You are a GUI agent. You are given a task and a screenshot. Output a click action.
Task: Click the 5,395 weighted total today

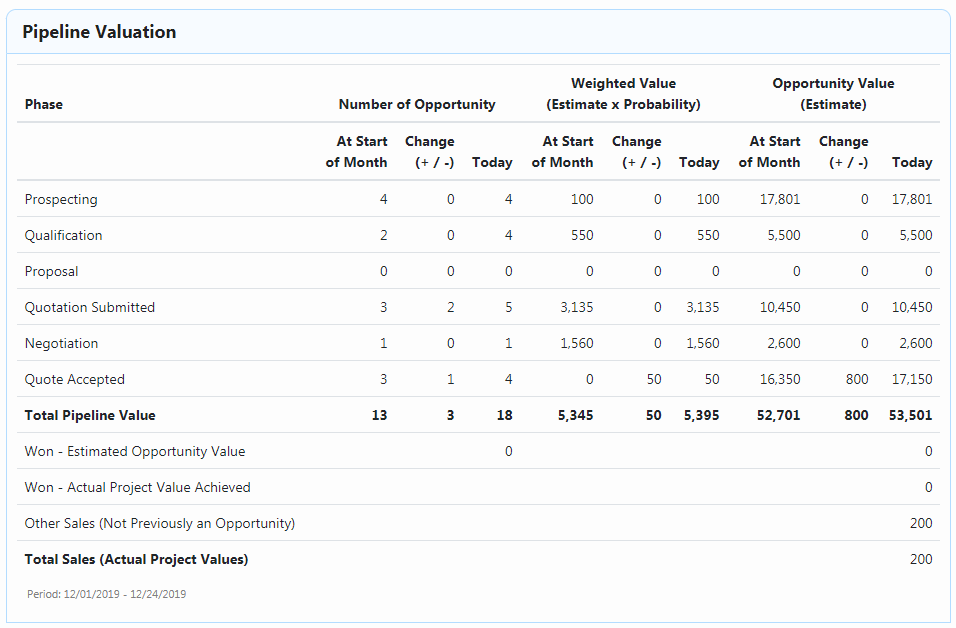[701, 415]
